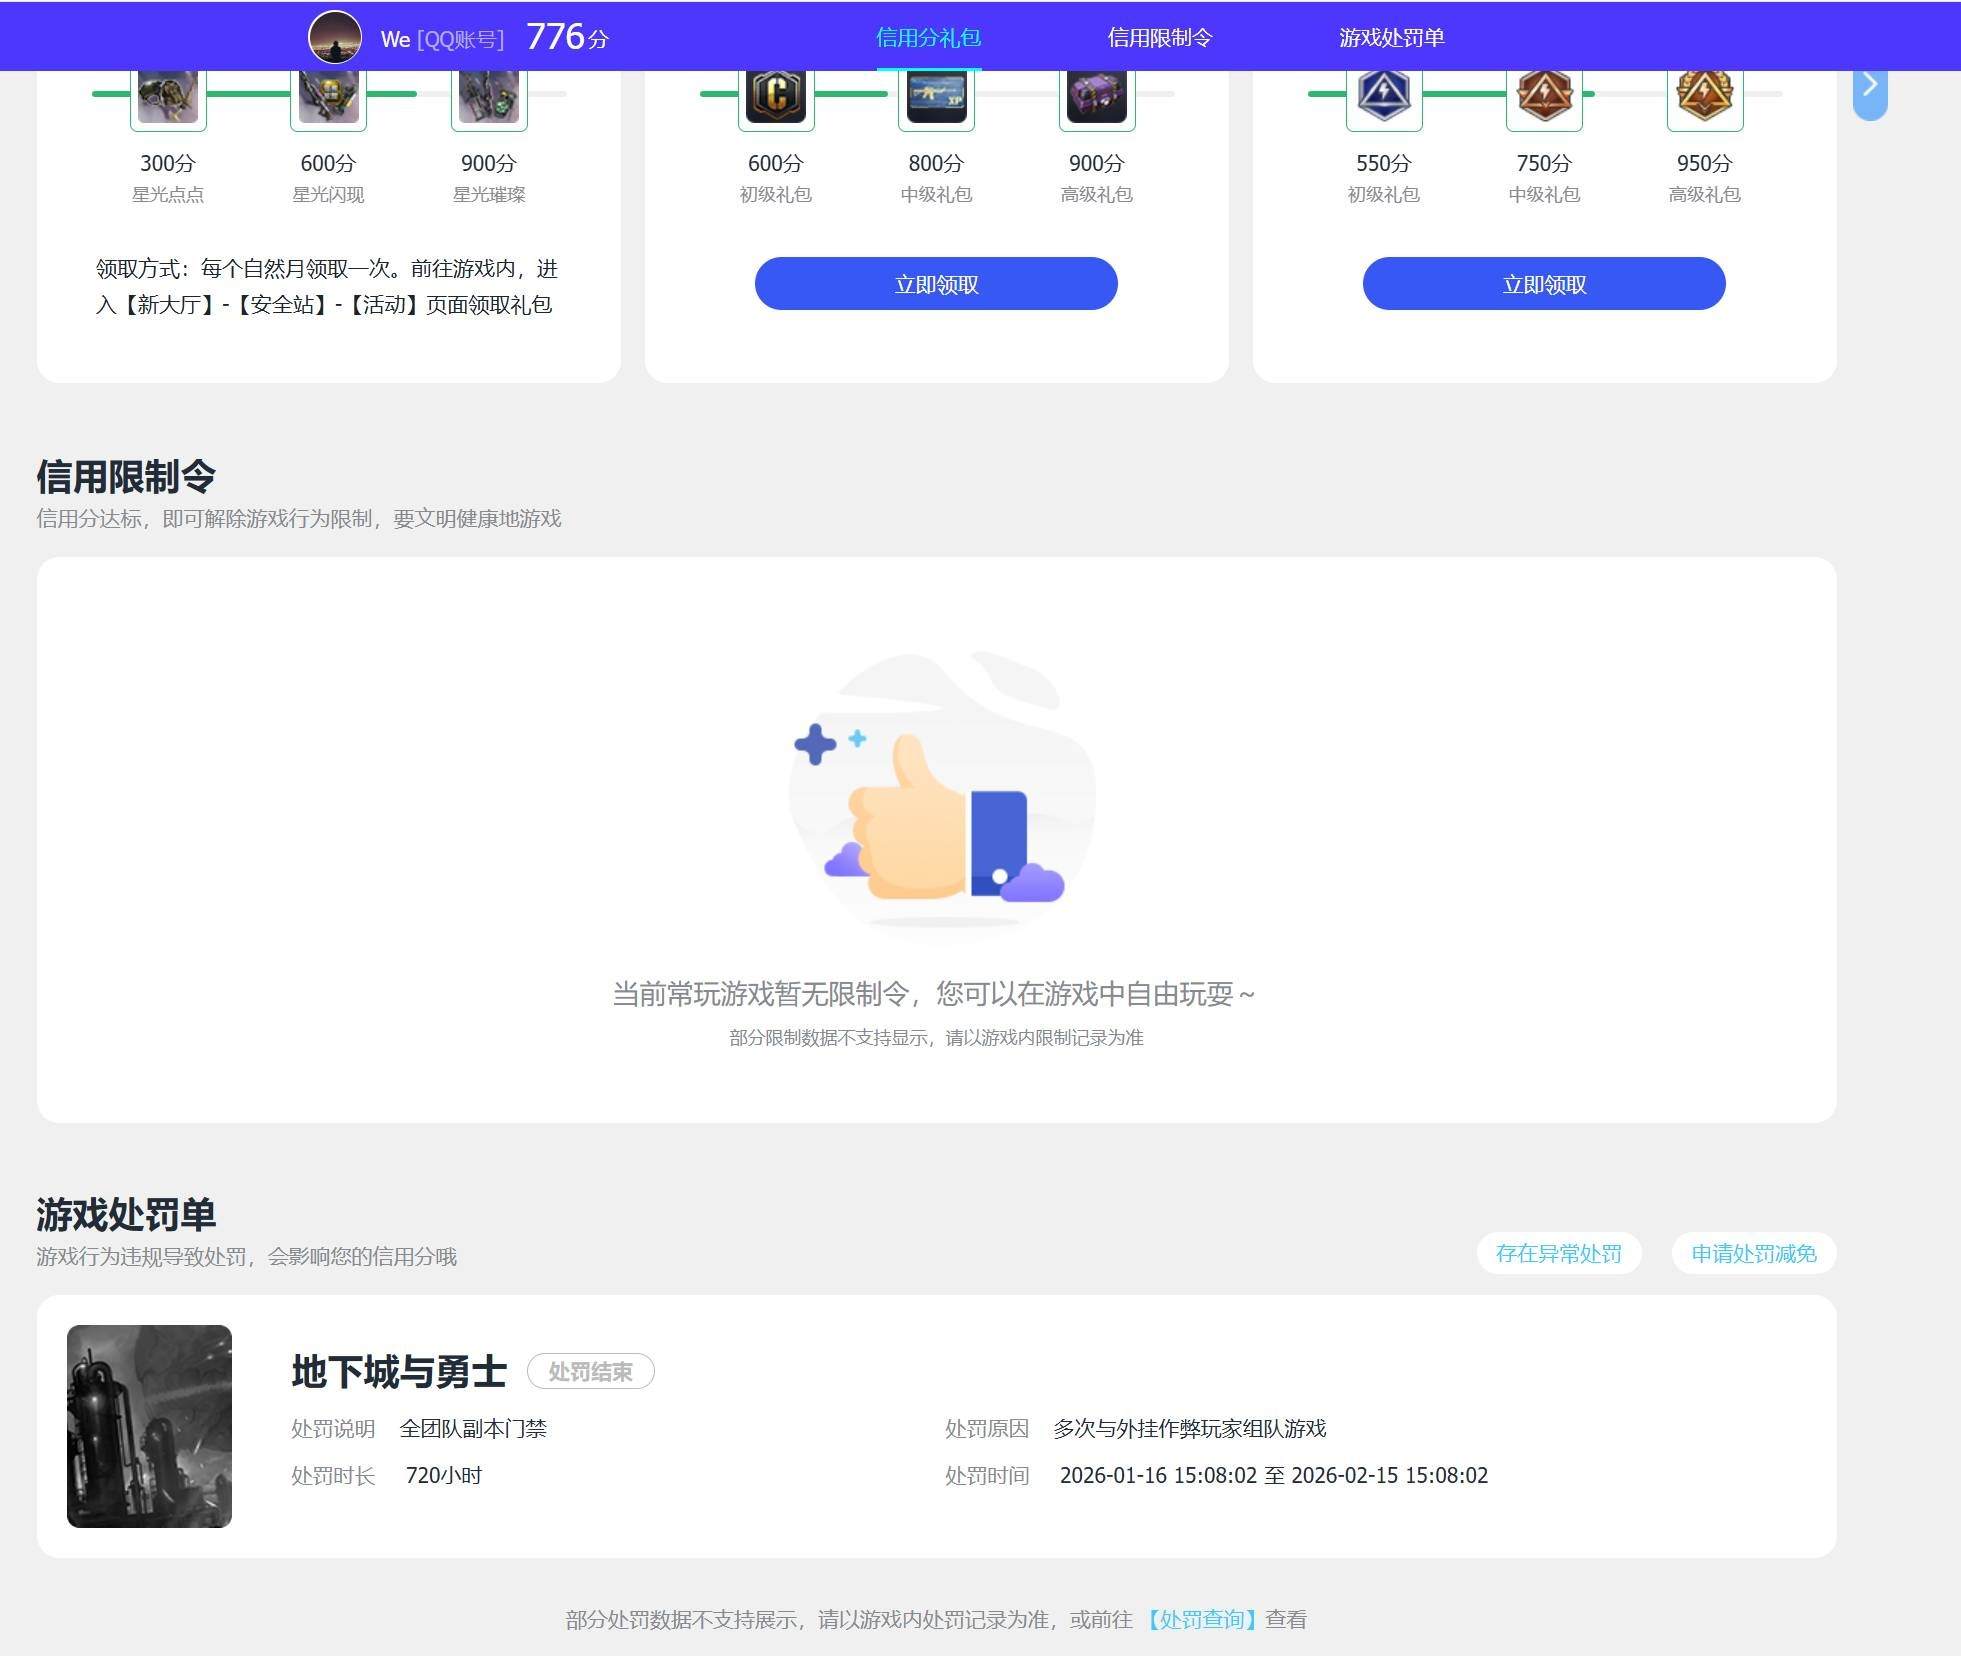Click the 地下城与勇士 game thumbnail
This screenshot has height=1656, width=1961.
(x=149, y=1426)
